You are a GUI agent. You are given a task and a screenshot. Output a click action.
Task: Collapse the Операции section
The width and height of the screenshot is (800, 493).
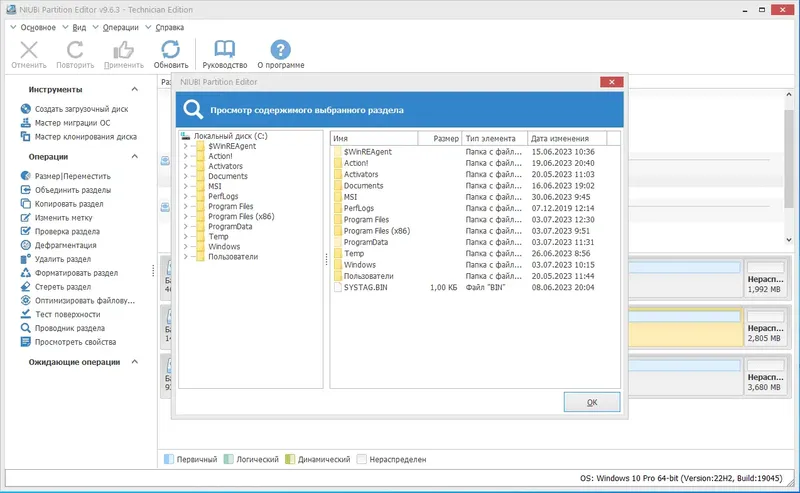coord(135,156)
